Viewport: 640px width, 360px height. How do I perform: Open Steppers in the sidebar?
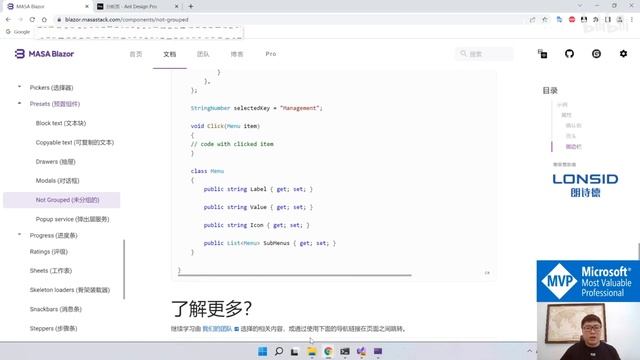pyautogui.click(x=53, y=328)
